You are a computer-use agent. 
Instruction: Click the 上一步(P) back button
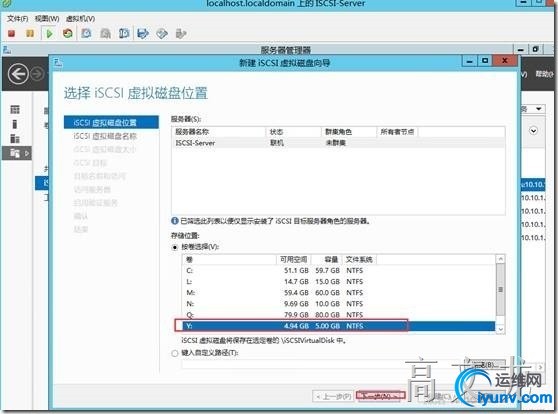[x=333, y=396]
